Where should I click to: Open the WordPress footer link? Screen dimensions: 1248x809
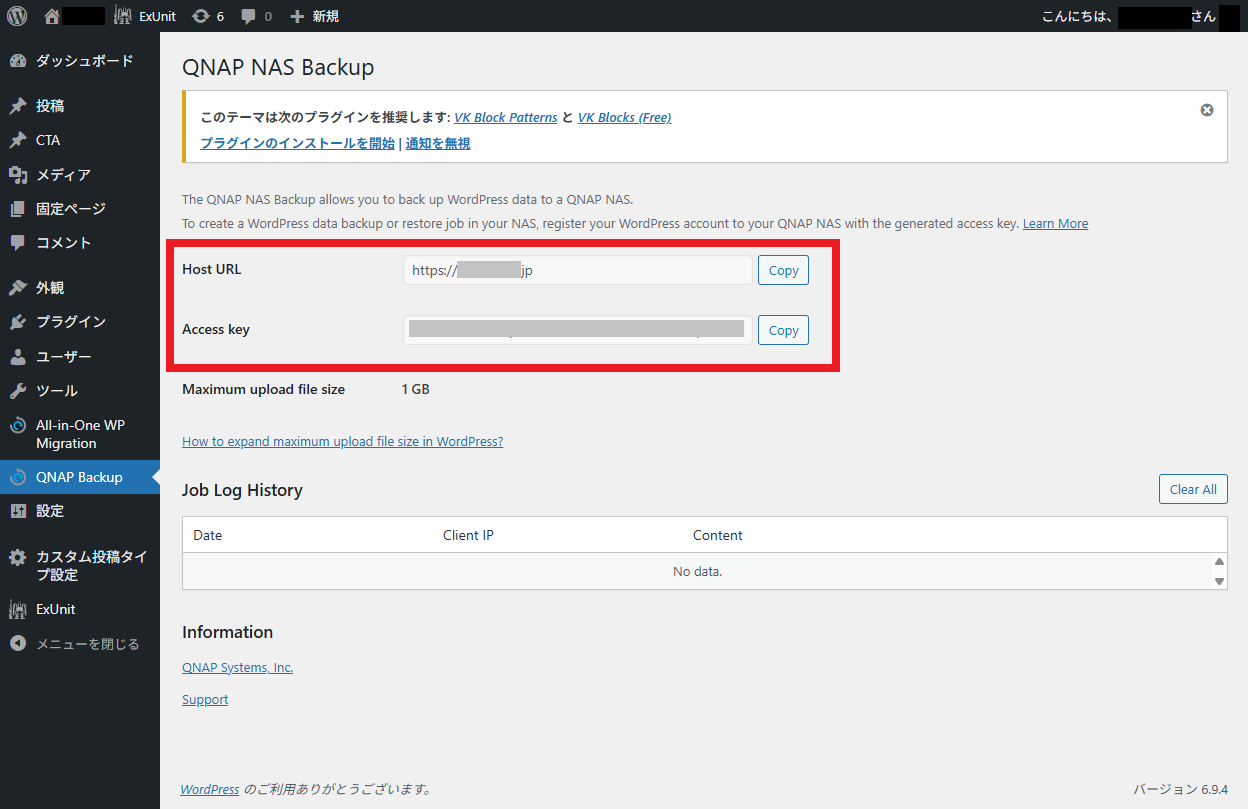[209, 789]
